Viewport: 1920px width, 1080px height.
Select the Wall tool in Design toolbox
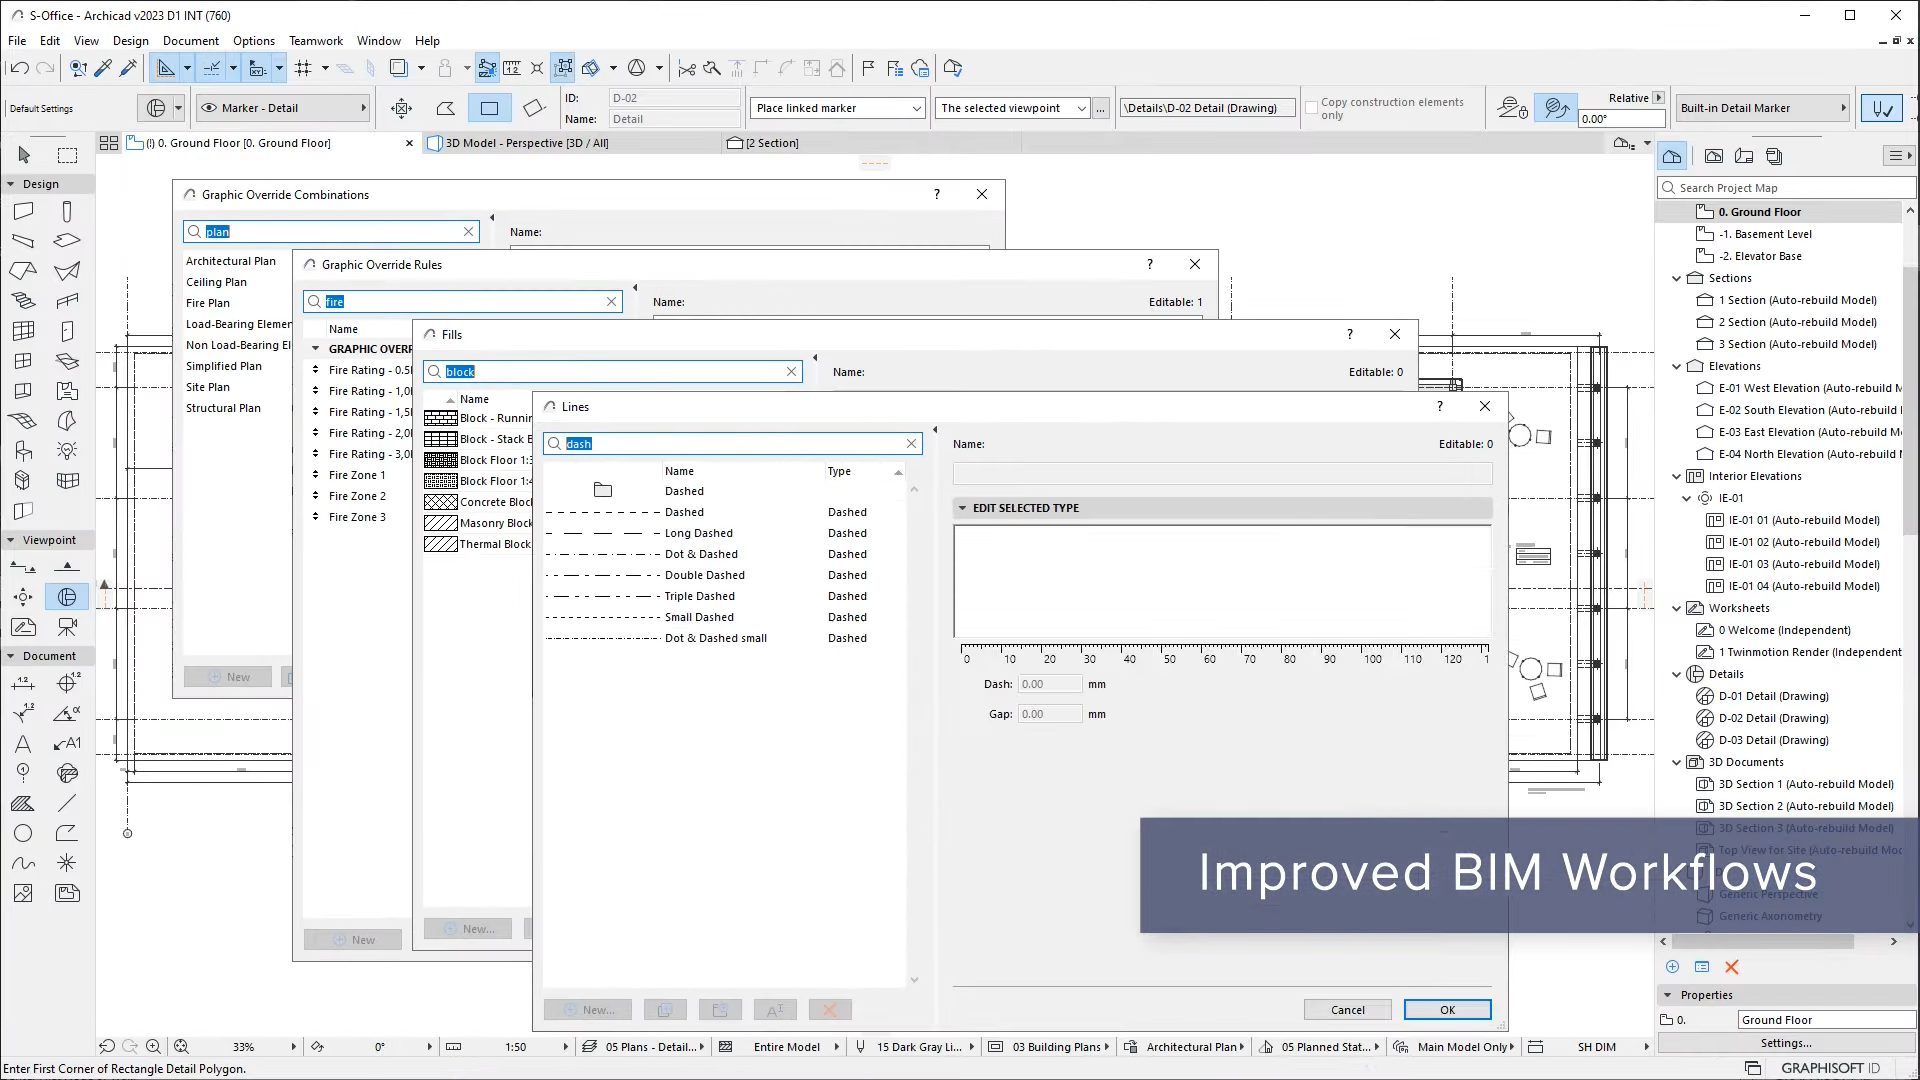tap(23, 211)
